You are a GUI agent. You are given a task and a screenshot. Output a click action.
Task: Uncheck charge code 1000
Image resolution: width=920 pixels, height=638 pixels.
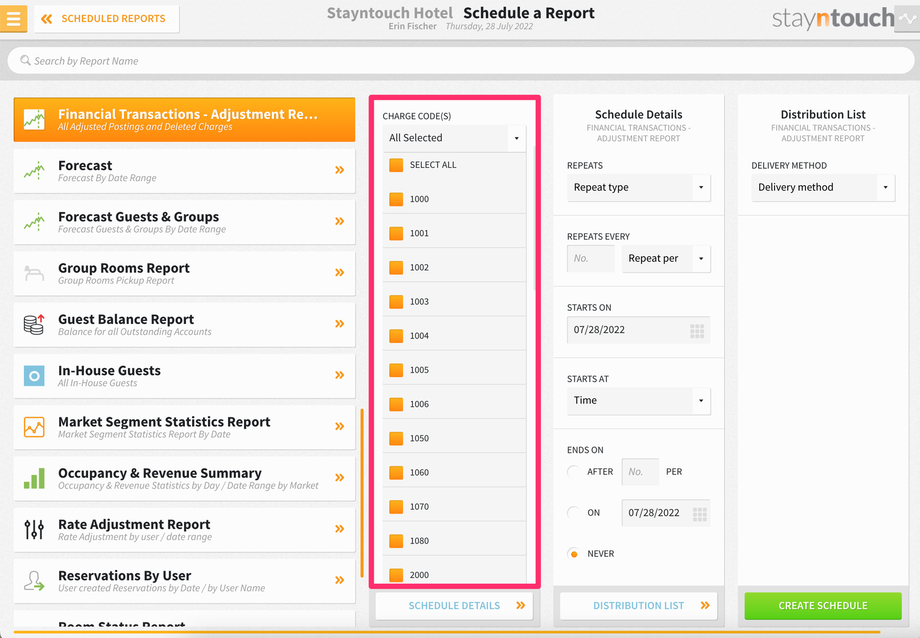pyautogui.click(x=396, y=199)
